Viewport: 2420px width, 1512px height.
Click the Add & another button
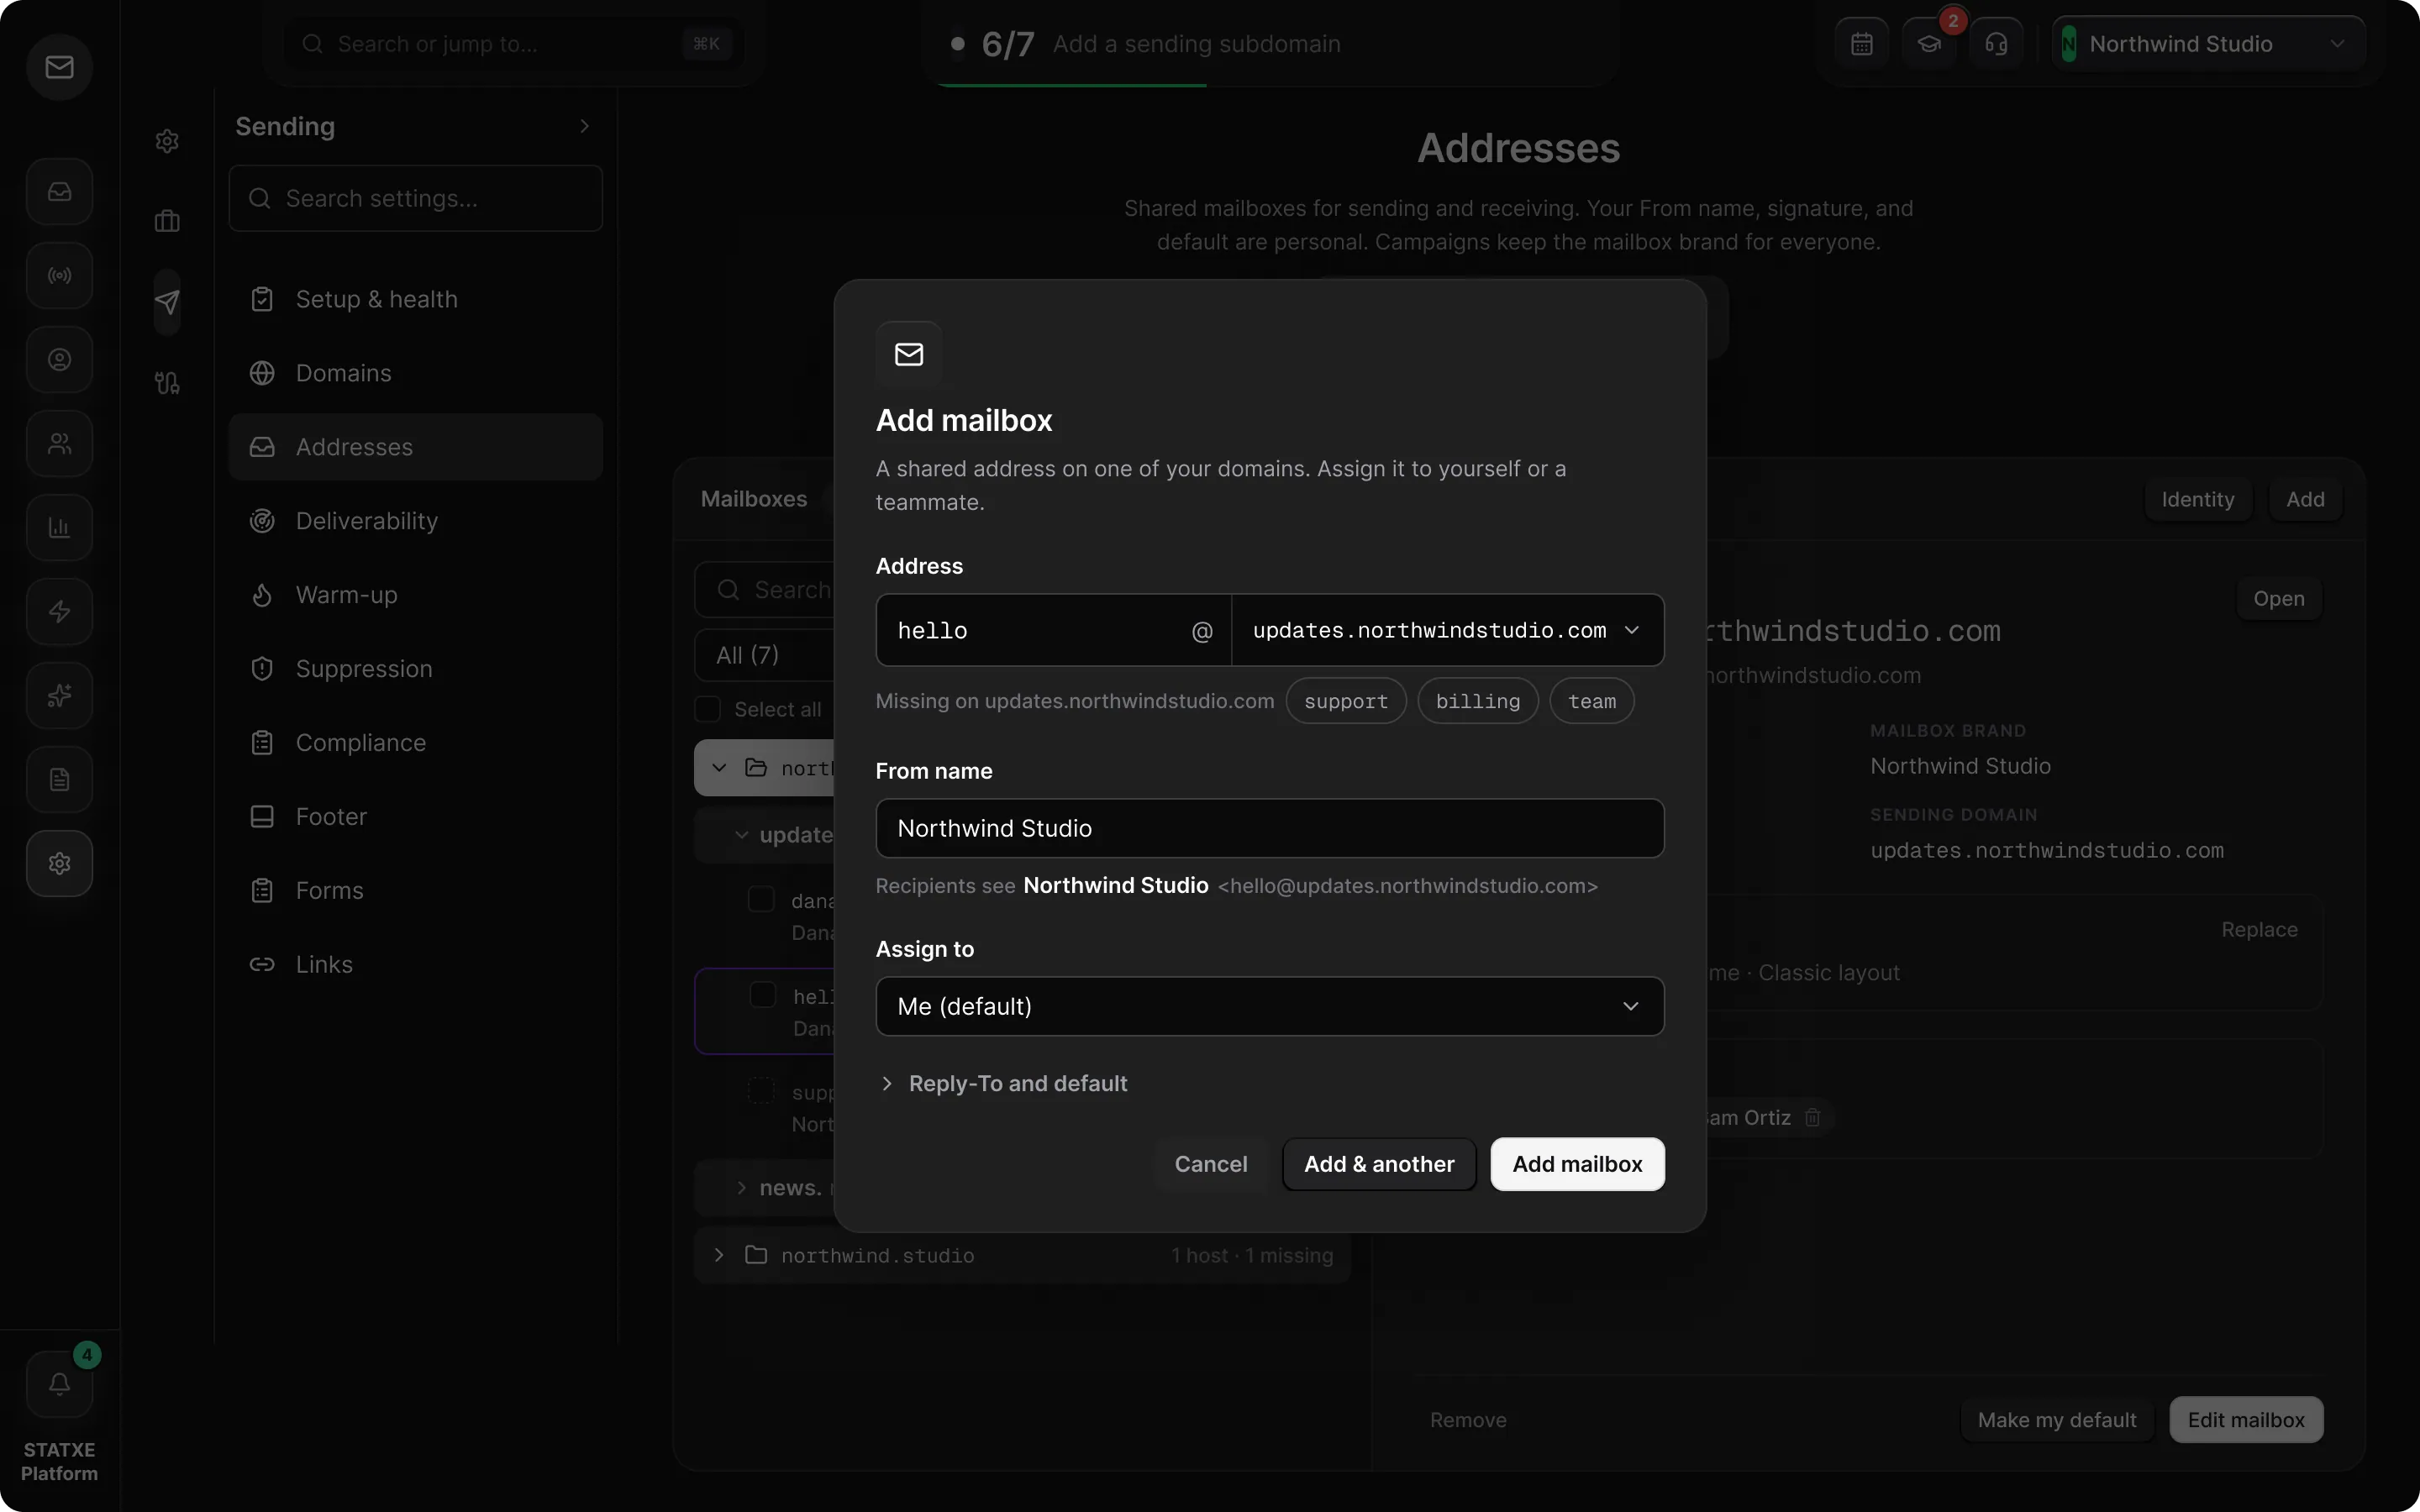pyautogui.click(x=1379, y=1164)
